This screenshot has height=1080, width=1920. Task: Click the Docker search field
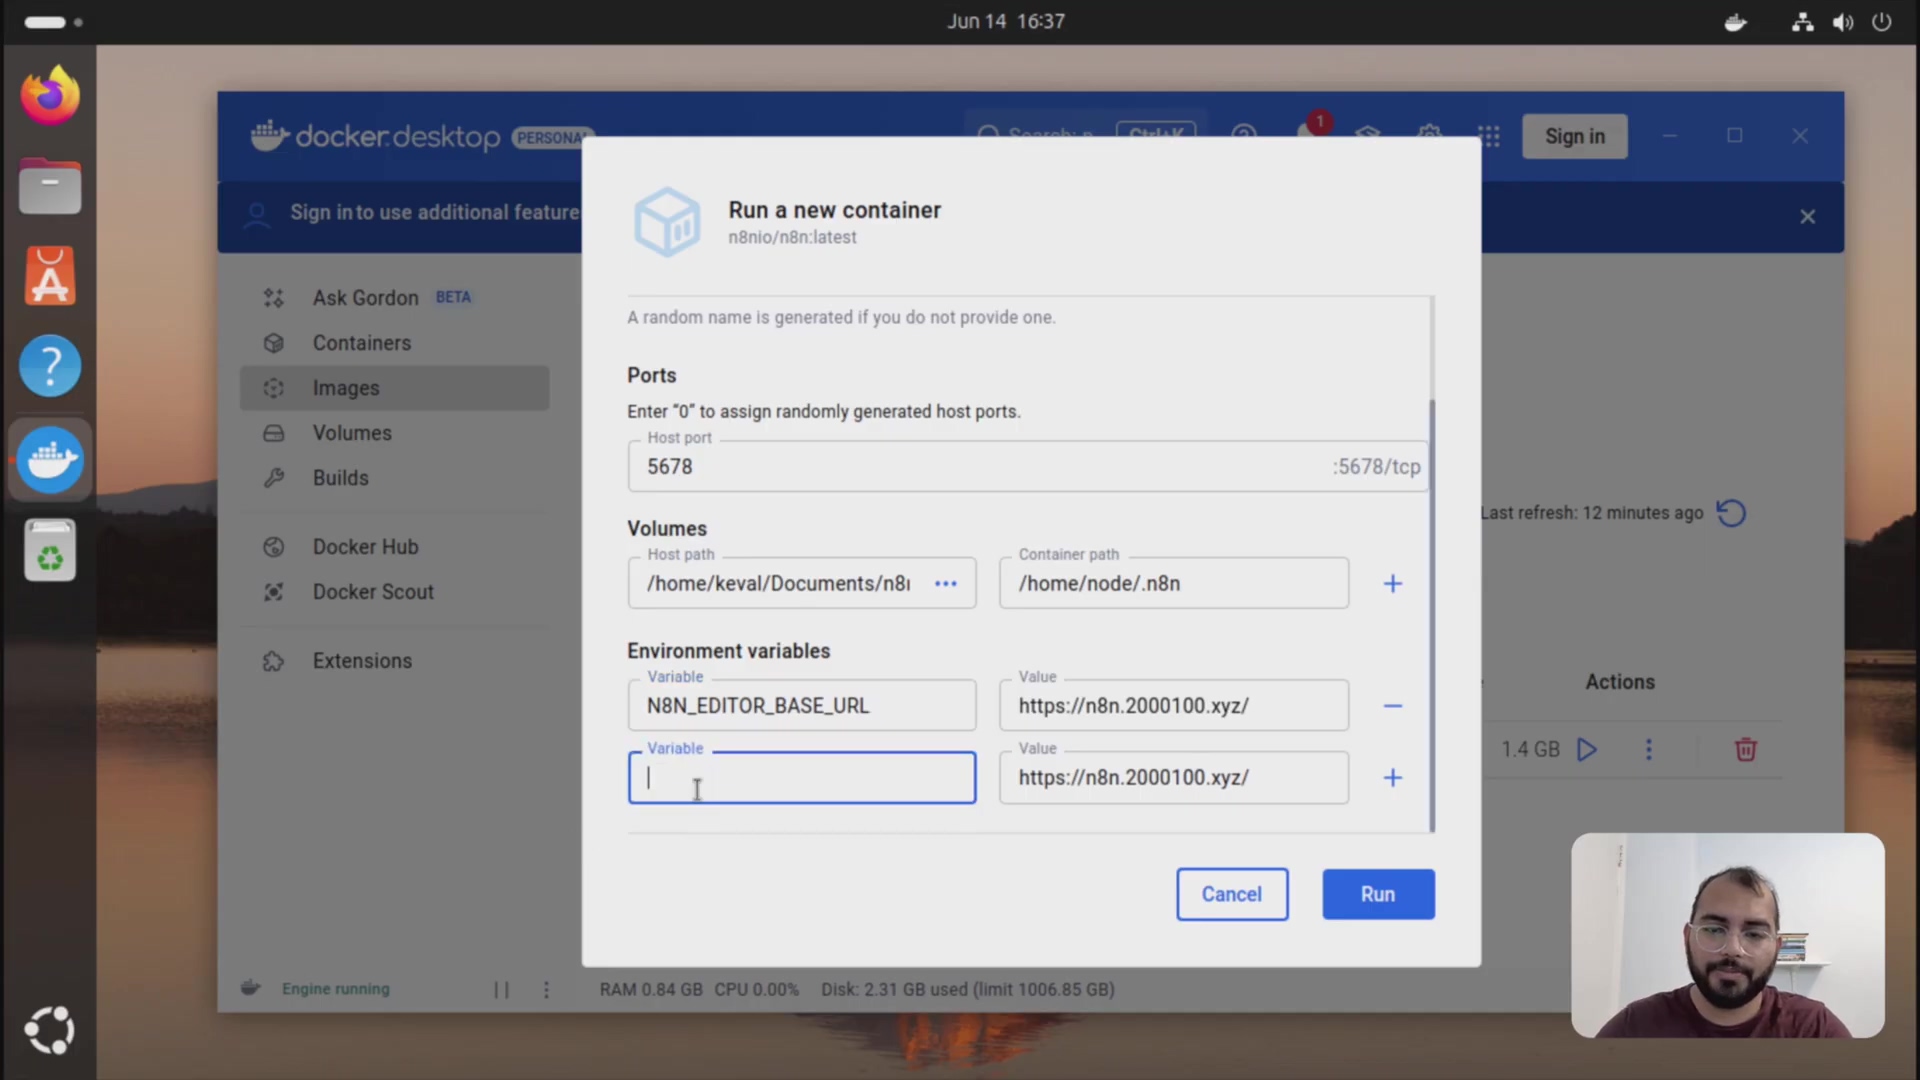click(1085, 135)
